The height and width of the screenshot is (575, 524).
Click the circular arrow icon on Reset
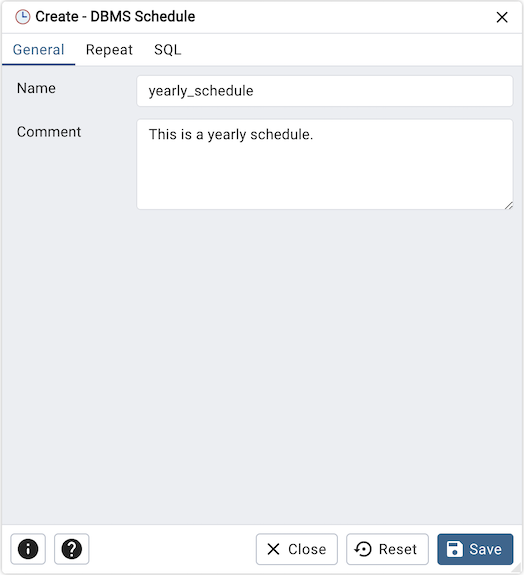363,549
